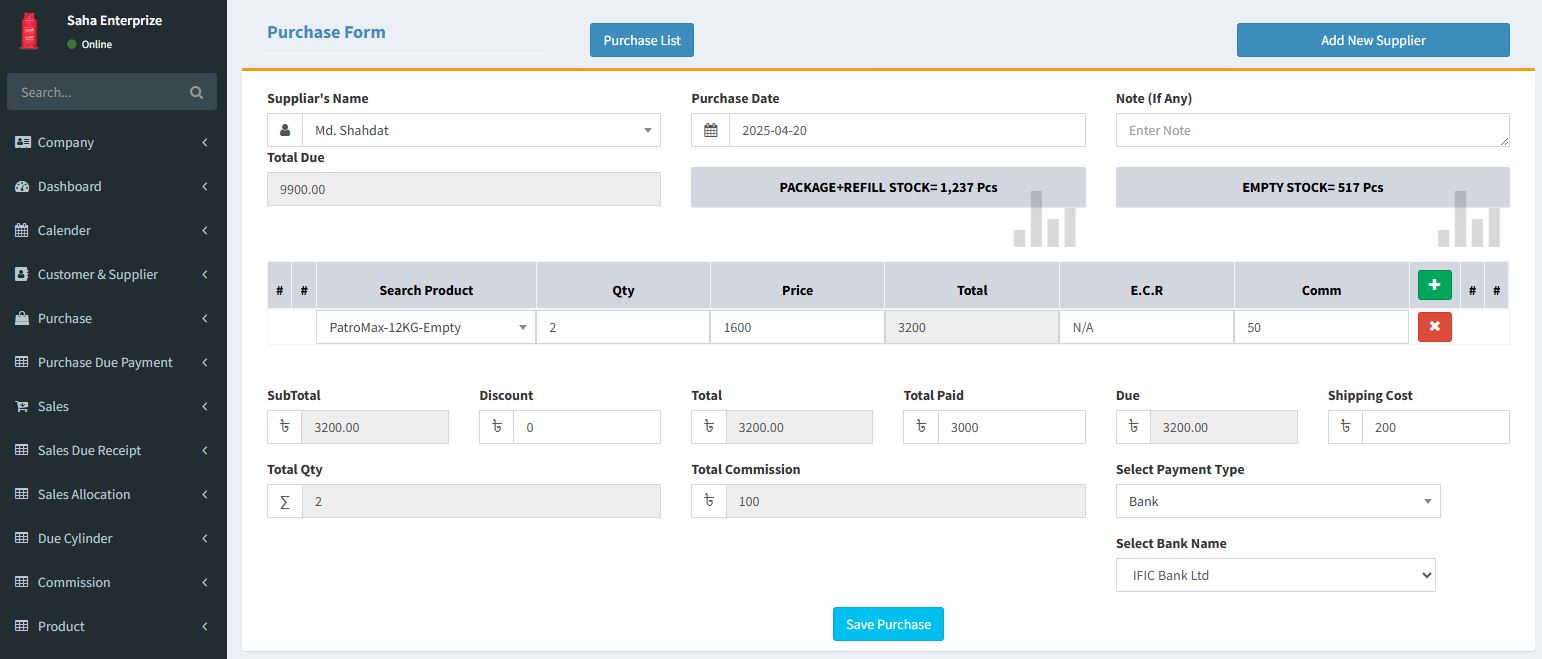Click the Purchase Due Payment table icon

[22, 362]
